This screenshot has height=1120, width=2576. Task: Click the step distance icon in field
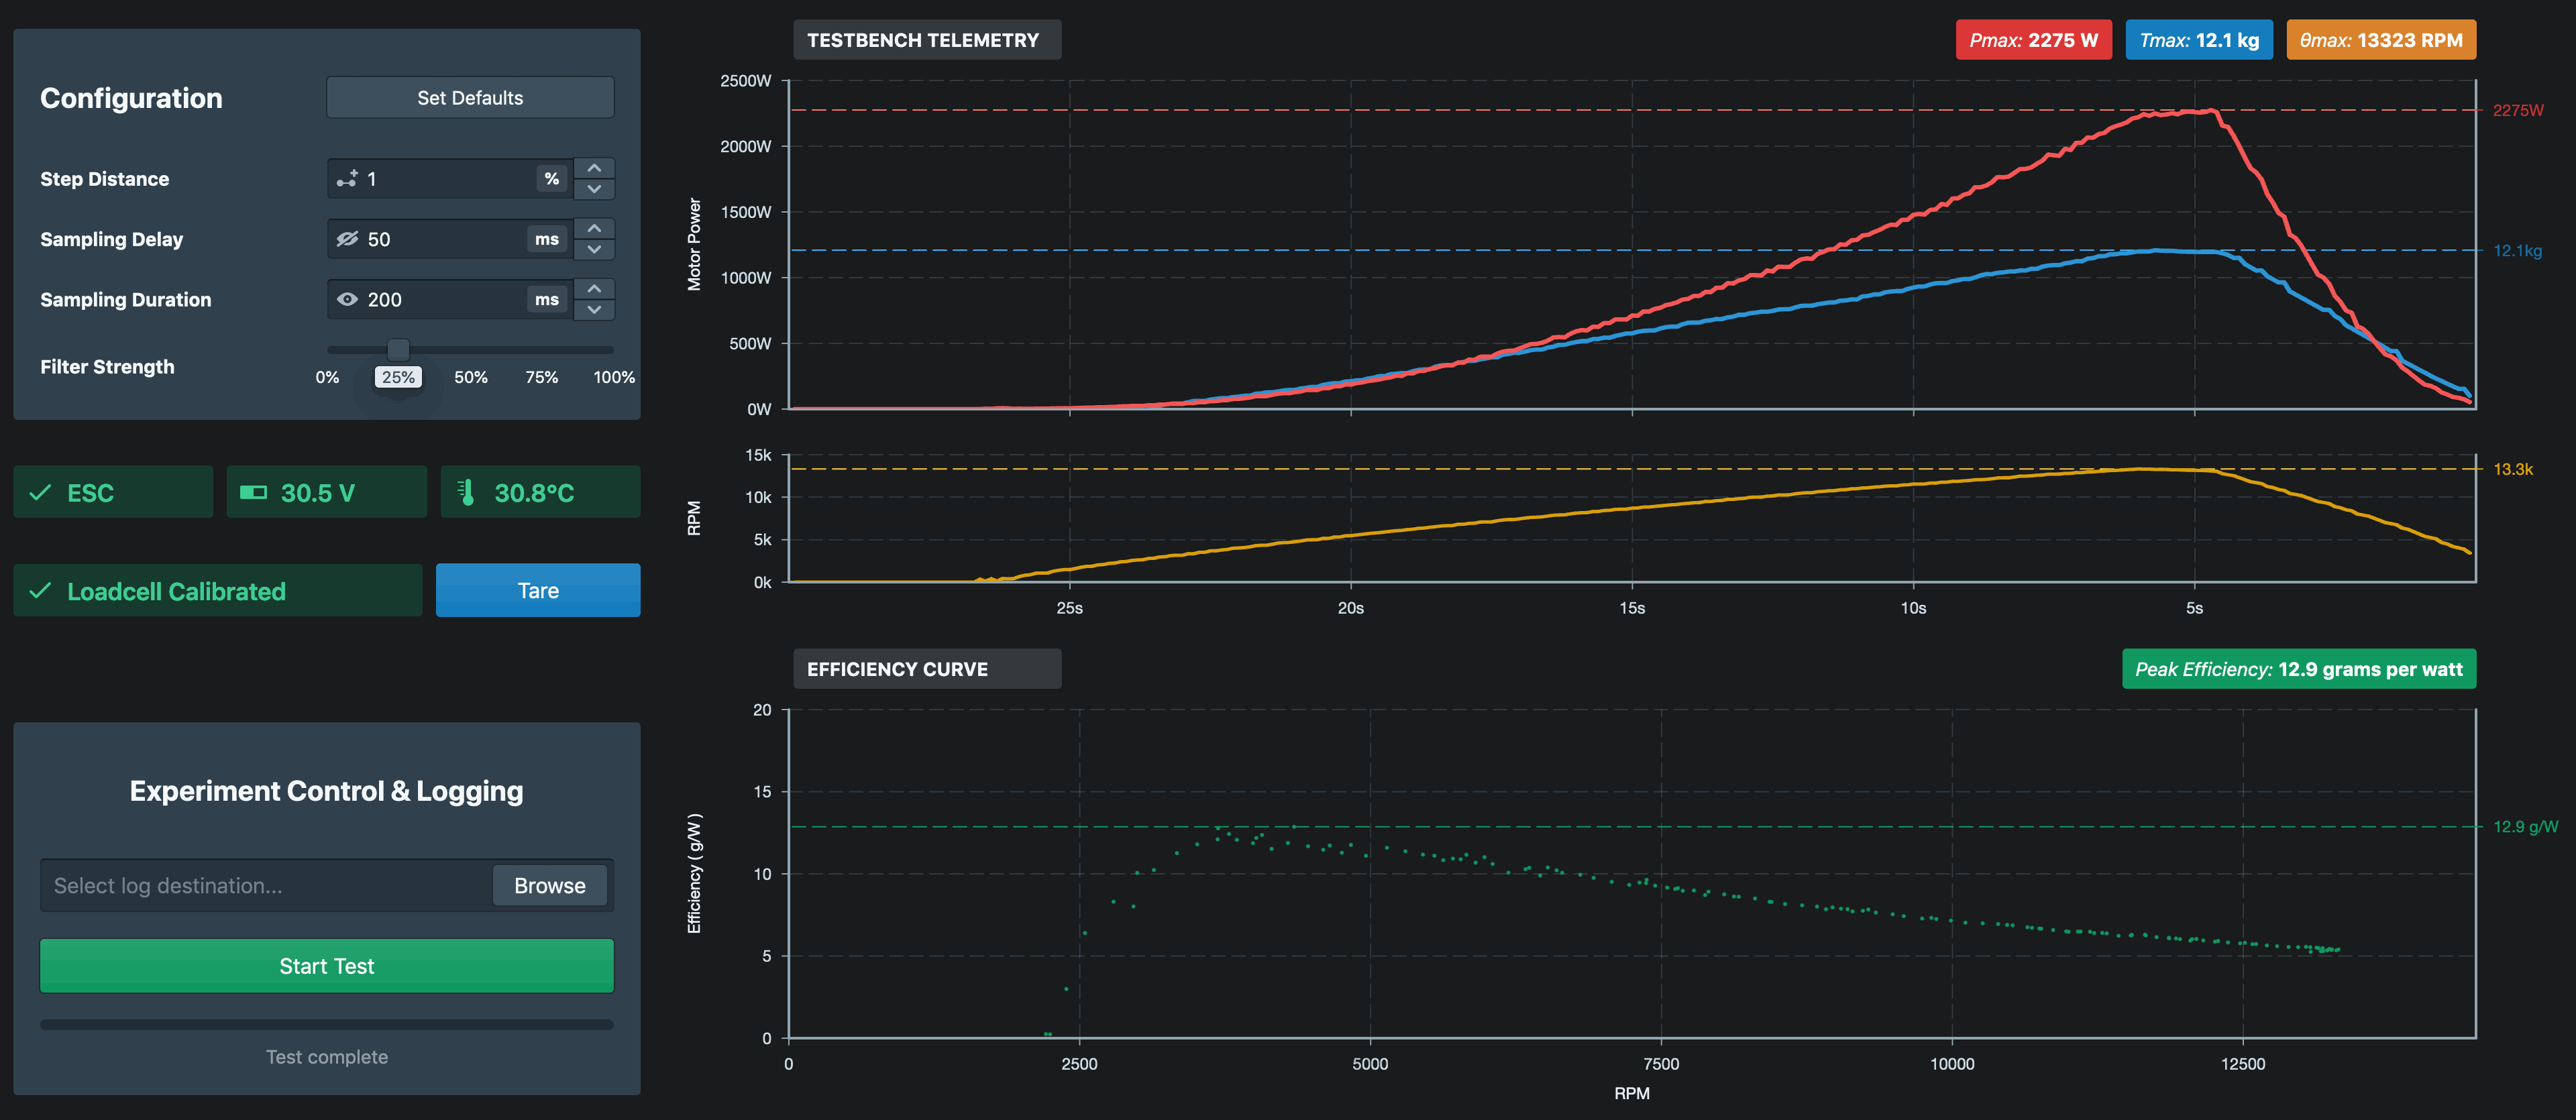point(347,179)
